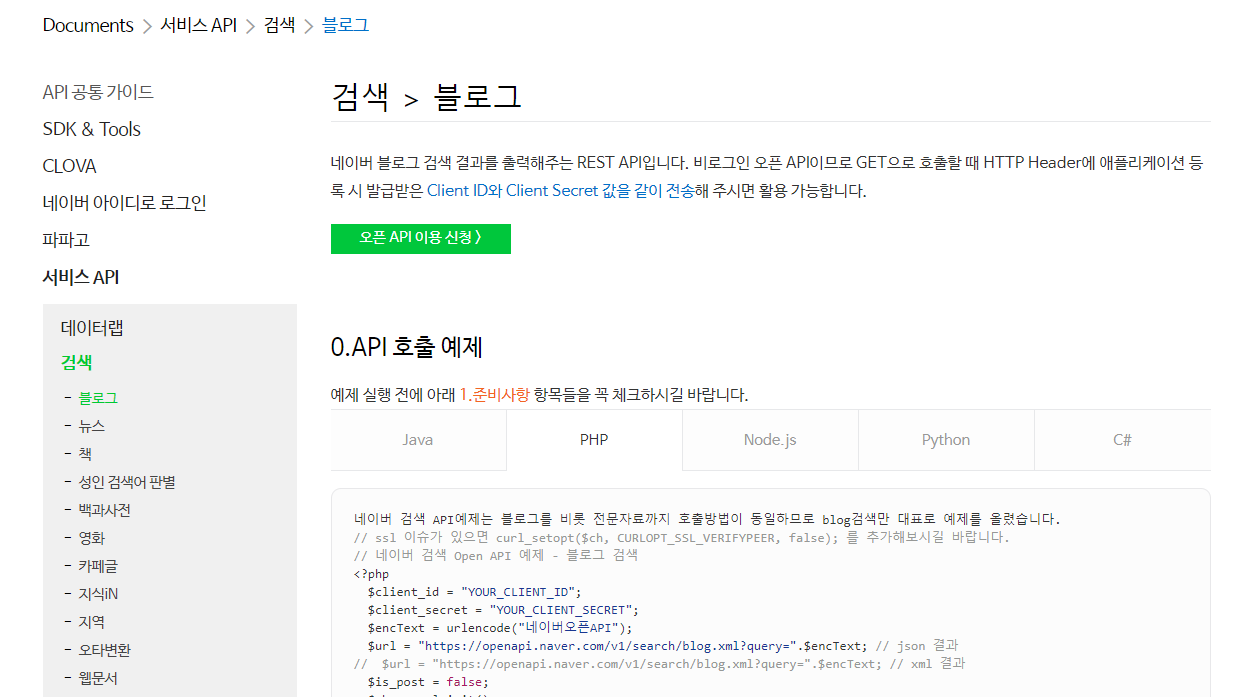
Task: Open 파파고 sidebar section
Action: tap(66, 240)
